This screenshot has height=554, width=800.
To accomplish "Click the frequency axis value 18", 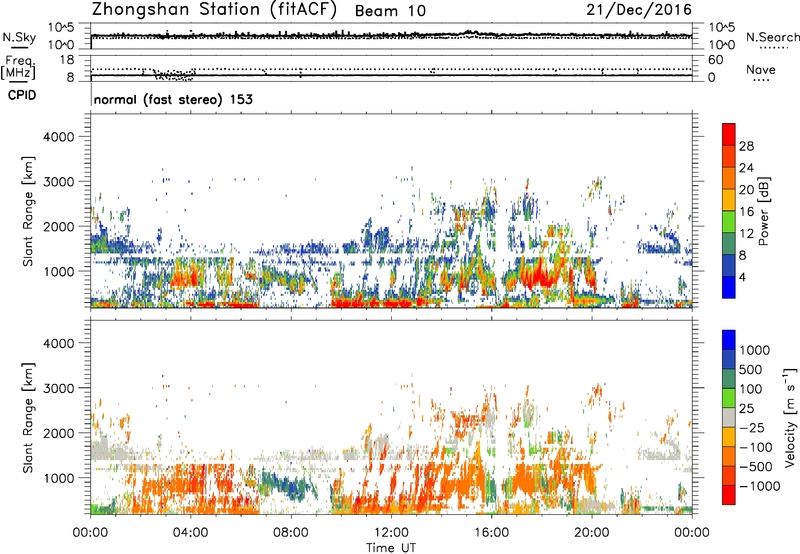I will click(x=67, y=60).
